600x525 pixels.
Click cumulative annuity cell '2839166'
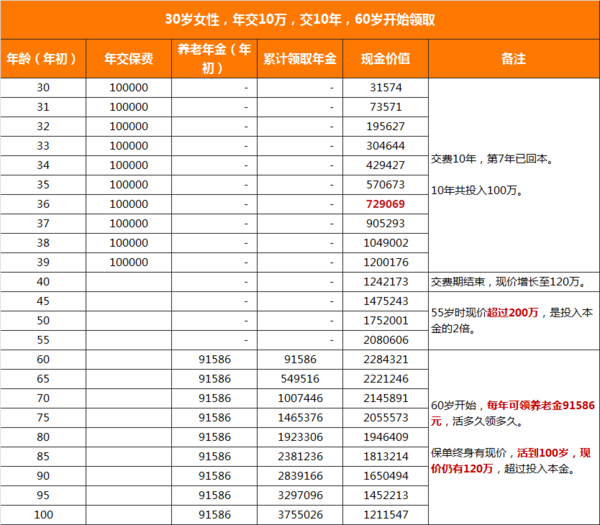pos(300,476)
